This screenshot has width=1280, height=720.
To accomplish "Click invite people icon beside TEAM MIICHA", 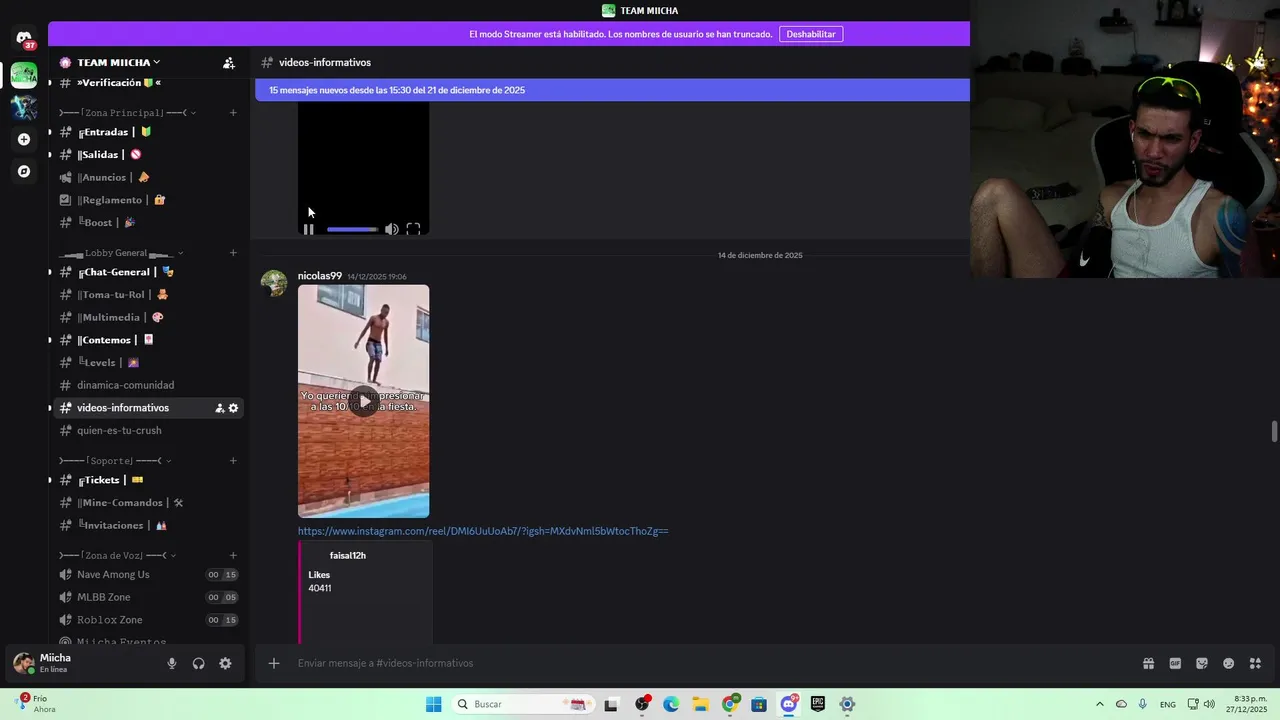I will (x=229, y=62).
